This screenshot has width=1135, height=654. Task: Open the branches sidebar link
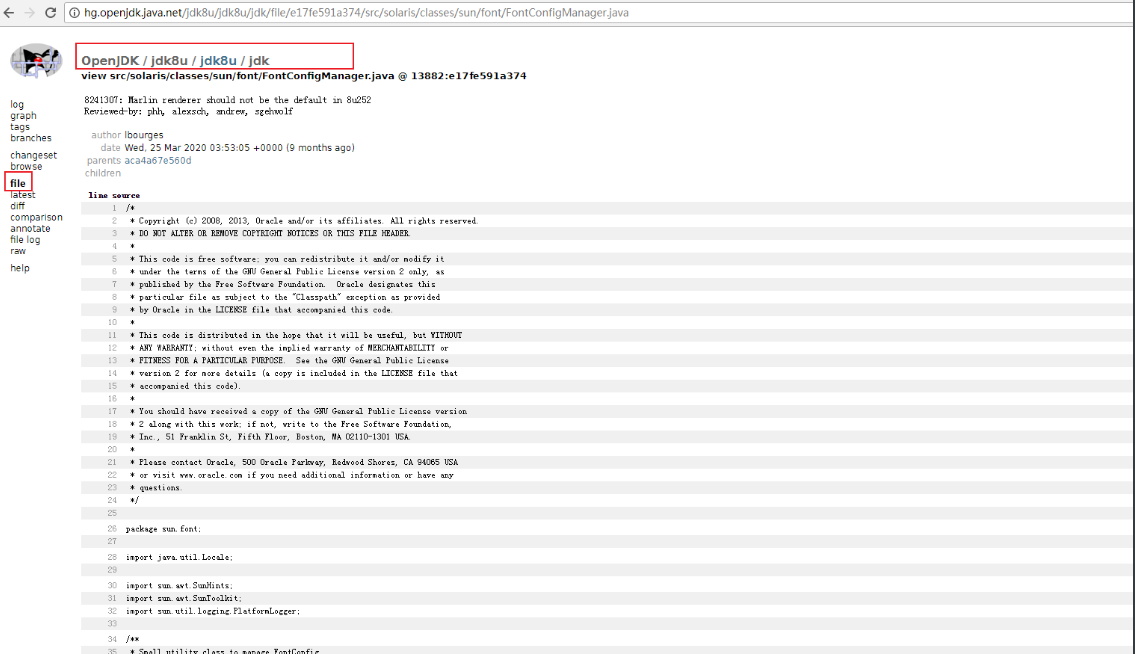[x=30, y=138]
